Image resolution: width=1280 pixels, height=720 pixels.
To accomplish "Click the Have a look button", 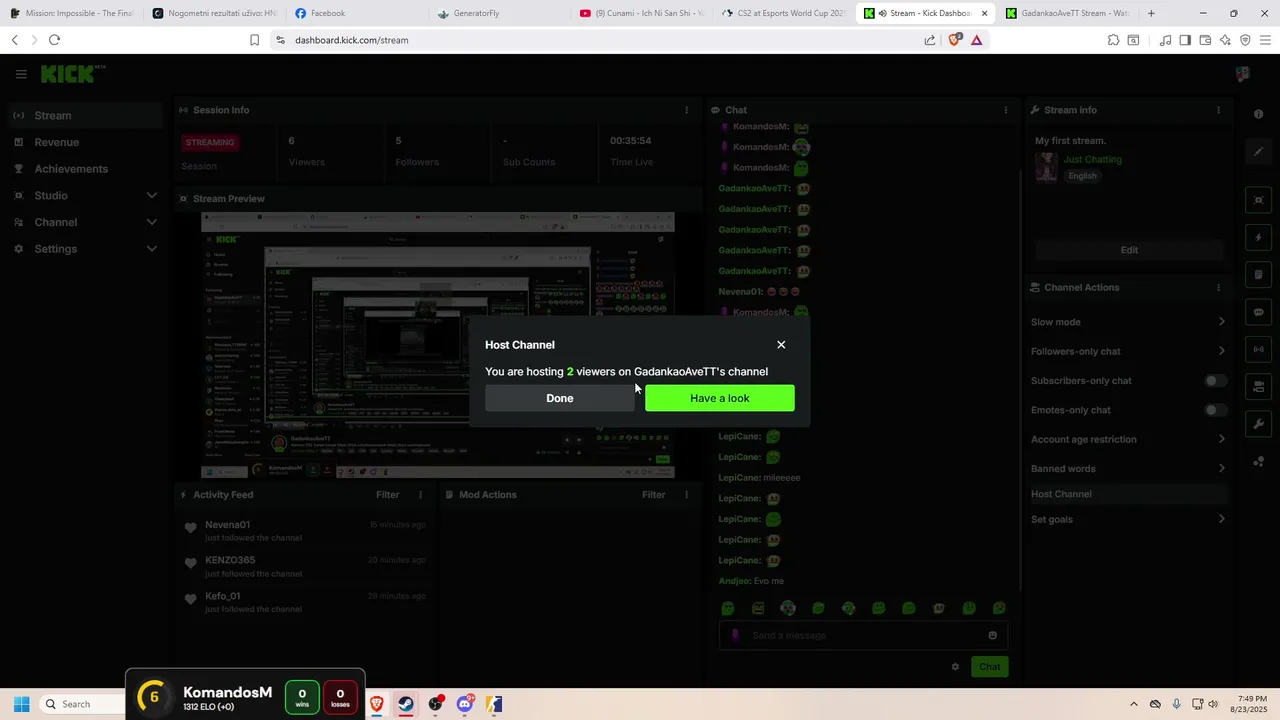I will [720, 398].
